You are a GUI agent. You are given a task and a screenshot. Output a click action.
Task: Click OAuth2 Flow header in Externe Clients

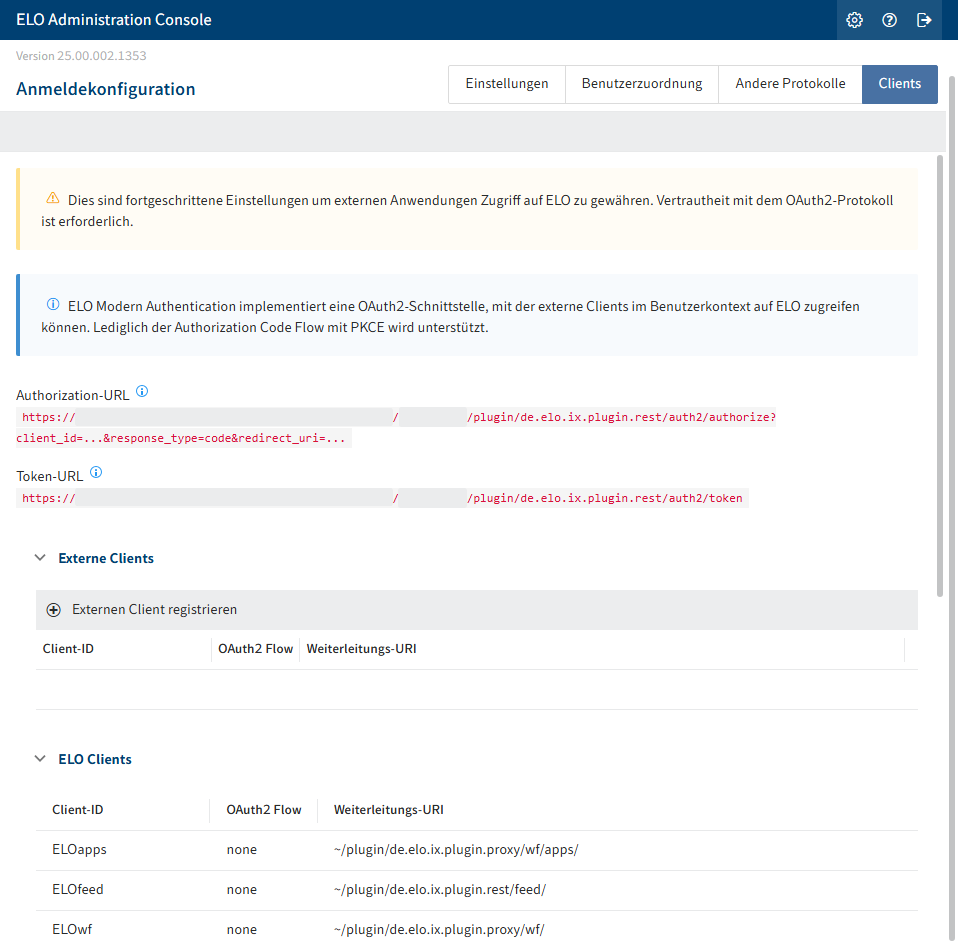point(255,649)
